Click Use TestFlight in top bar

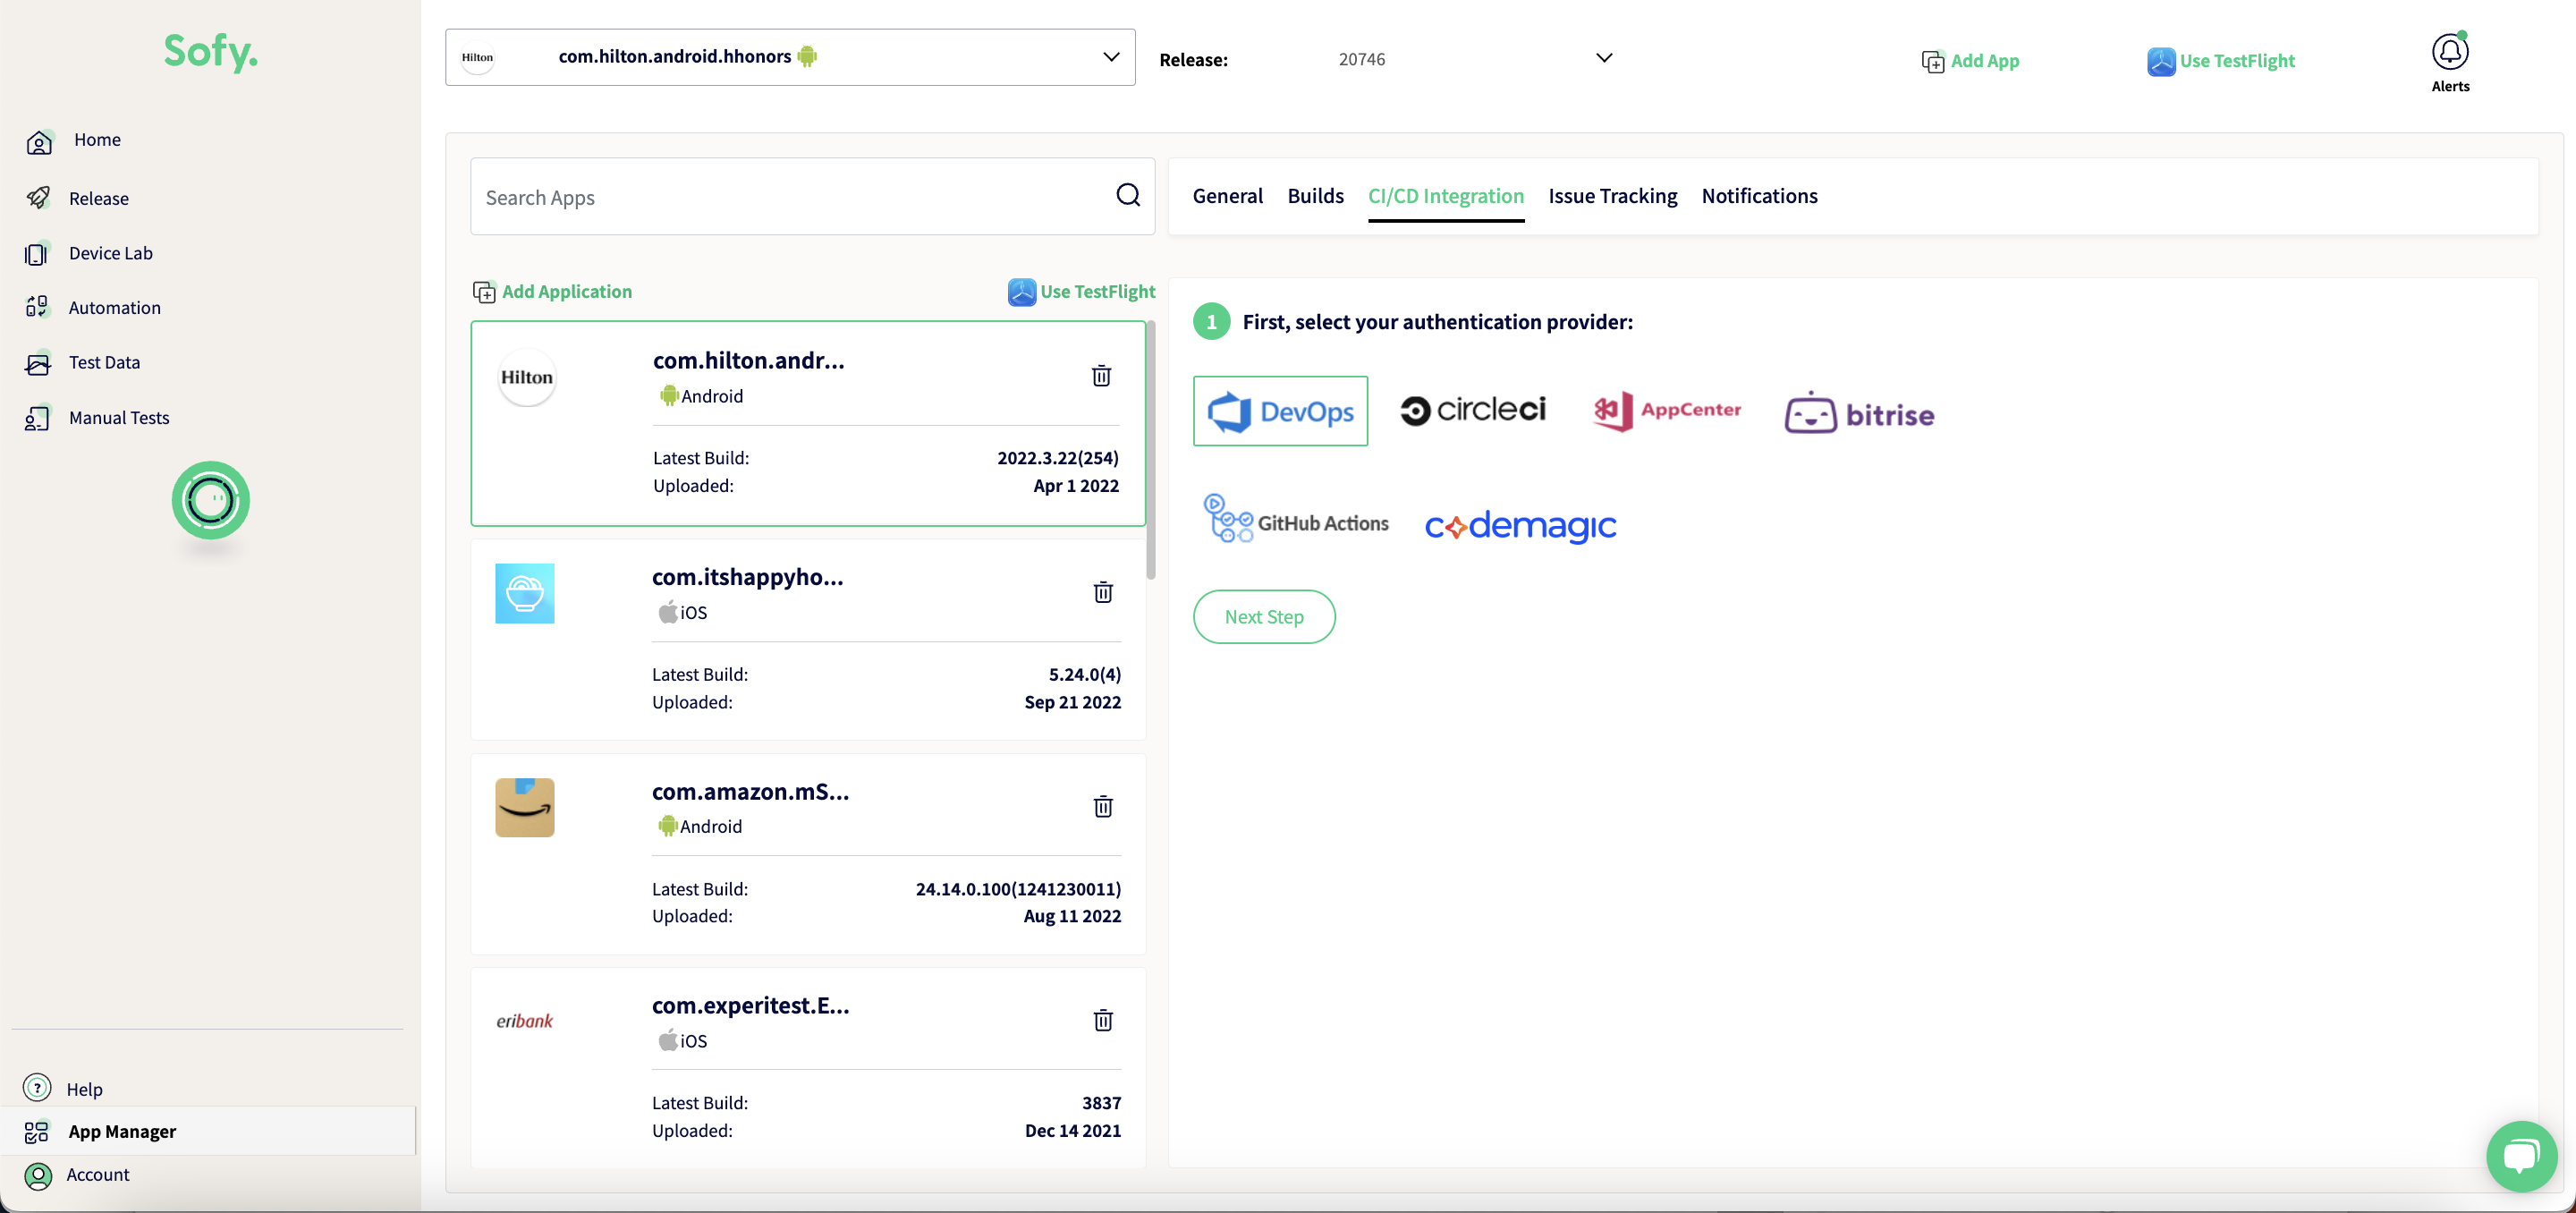[2220, 61]
